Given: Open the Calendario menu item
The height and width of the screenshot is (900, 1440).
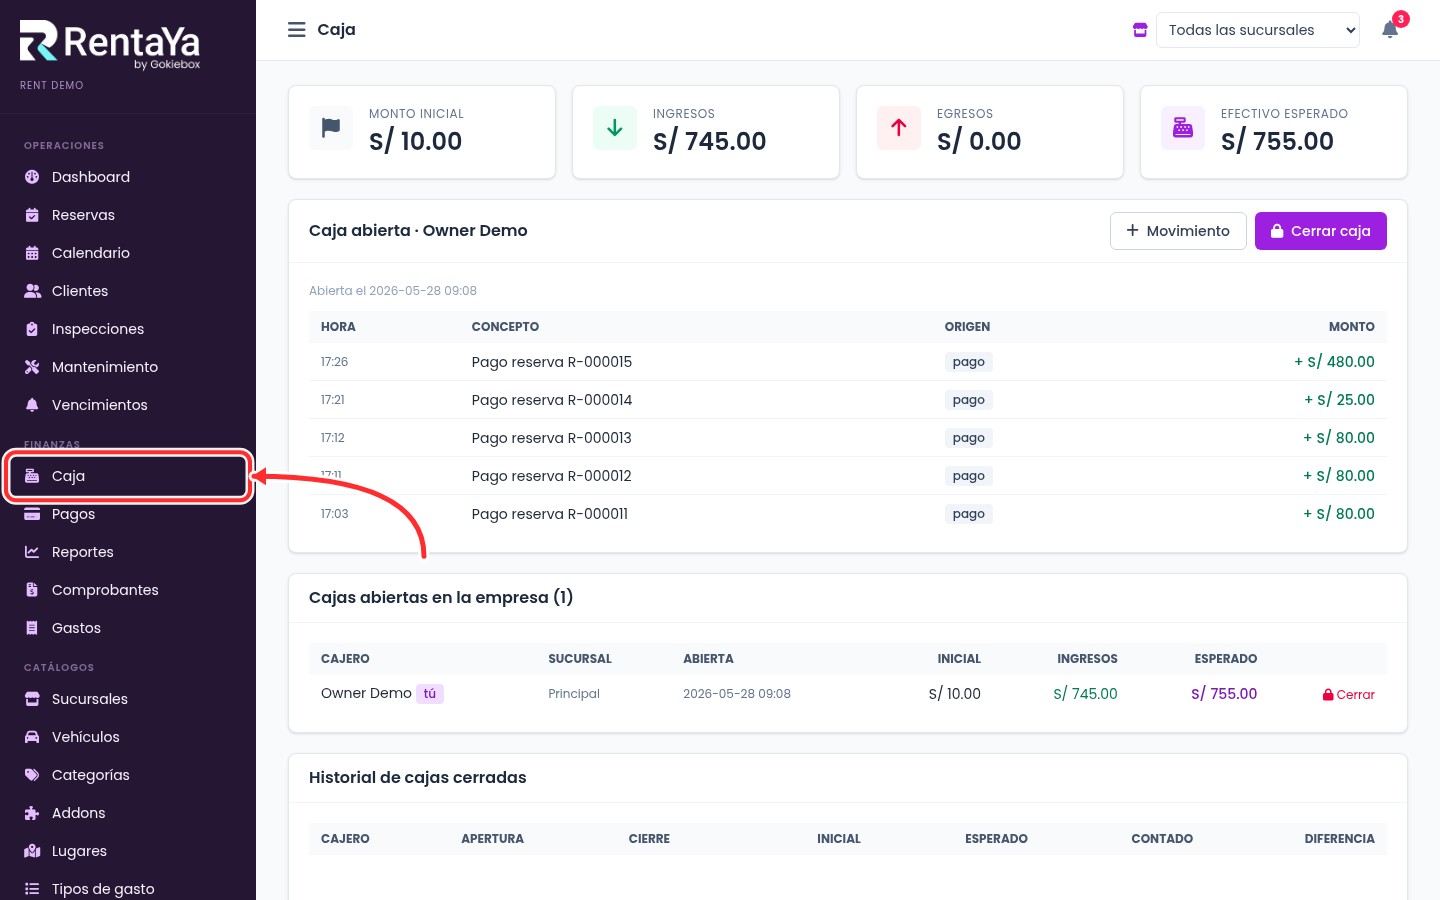Looking at the screenshot, I should 128,253.
